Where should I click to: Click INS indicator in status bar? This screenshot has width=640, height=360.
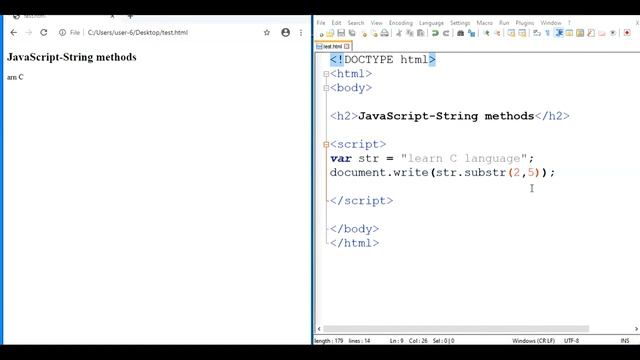(625, 340)
